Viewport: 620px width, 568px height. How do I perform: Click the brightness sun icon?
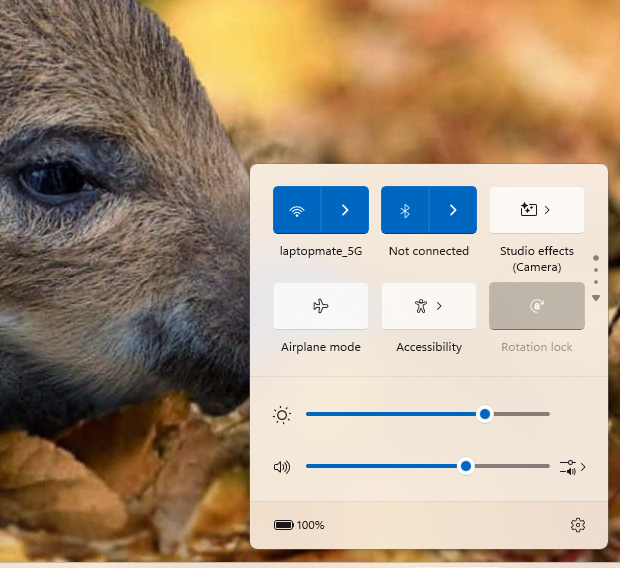pyautogui.click(x=282, y=415)
